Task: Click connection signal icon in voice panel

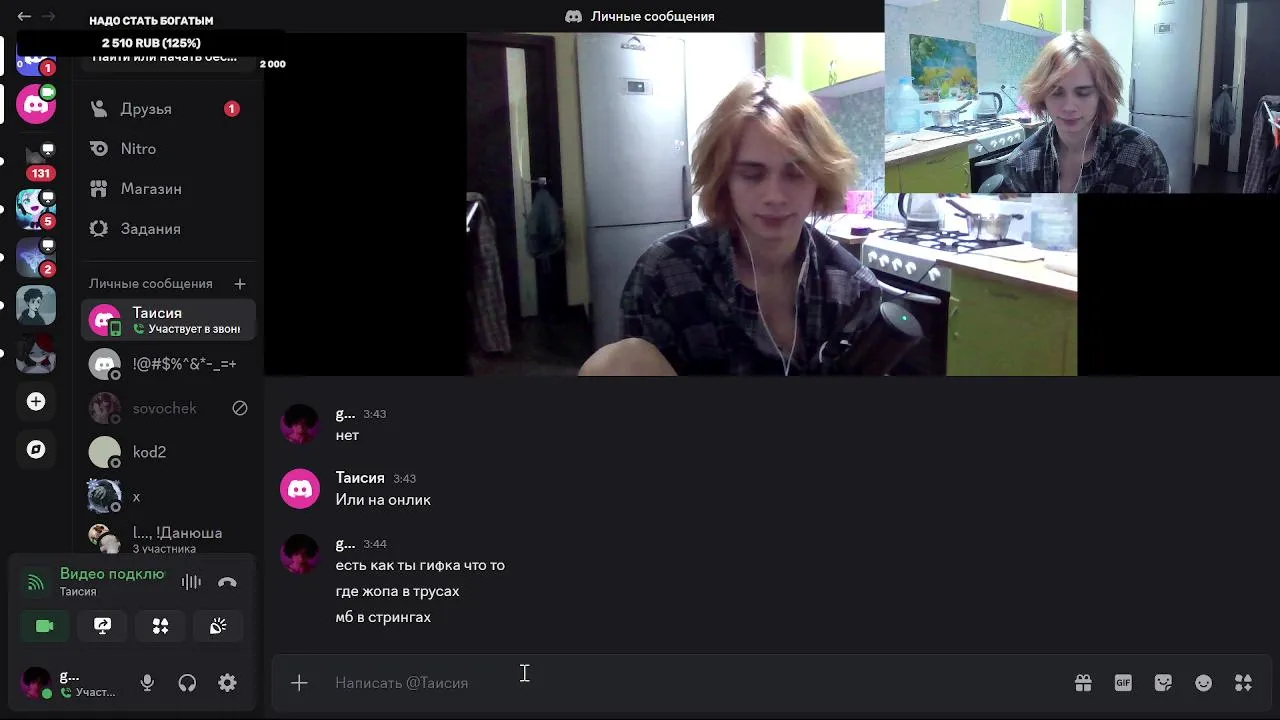Action: (36, 582)
